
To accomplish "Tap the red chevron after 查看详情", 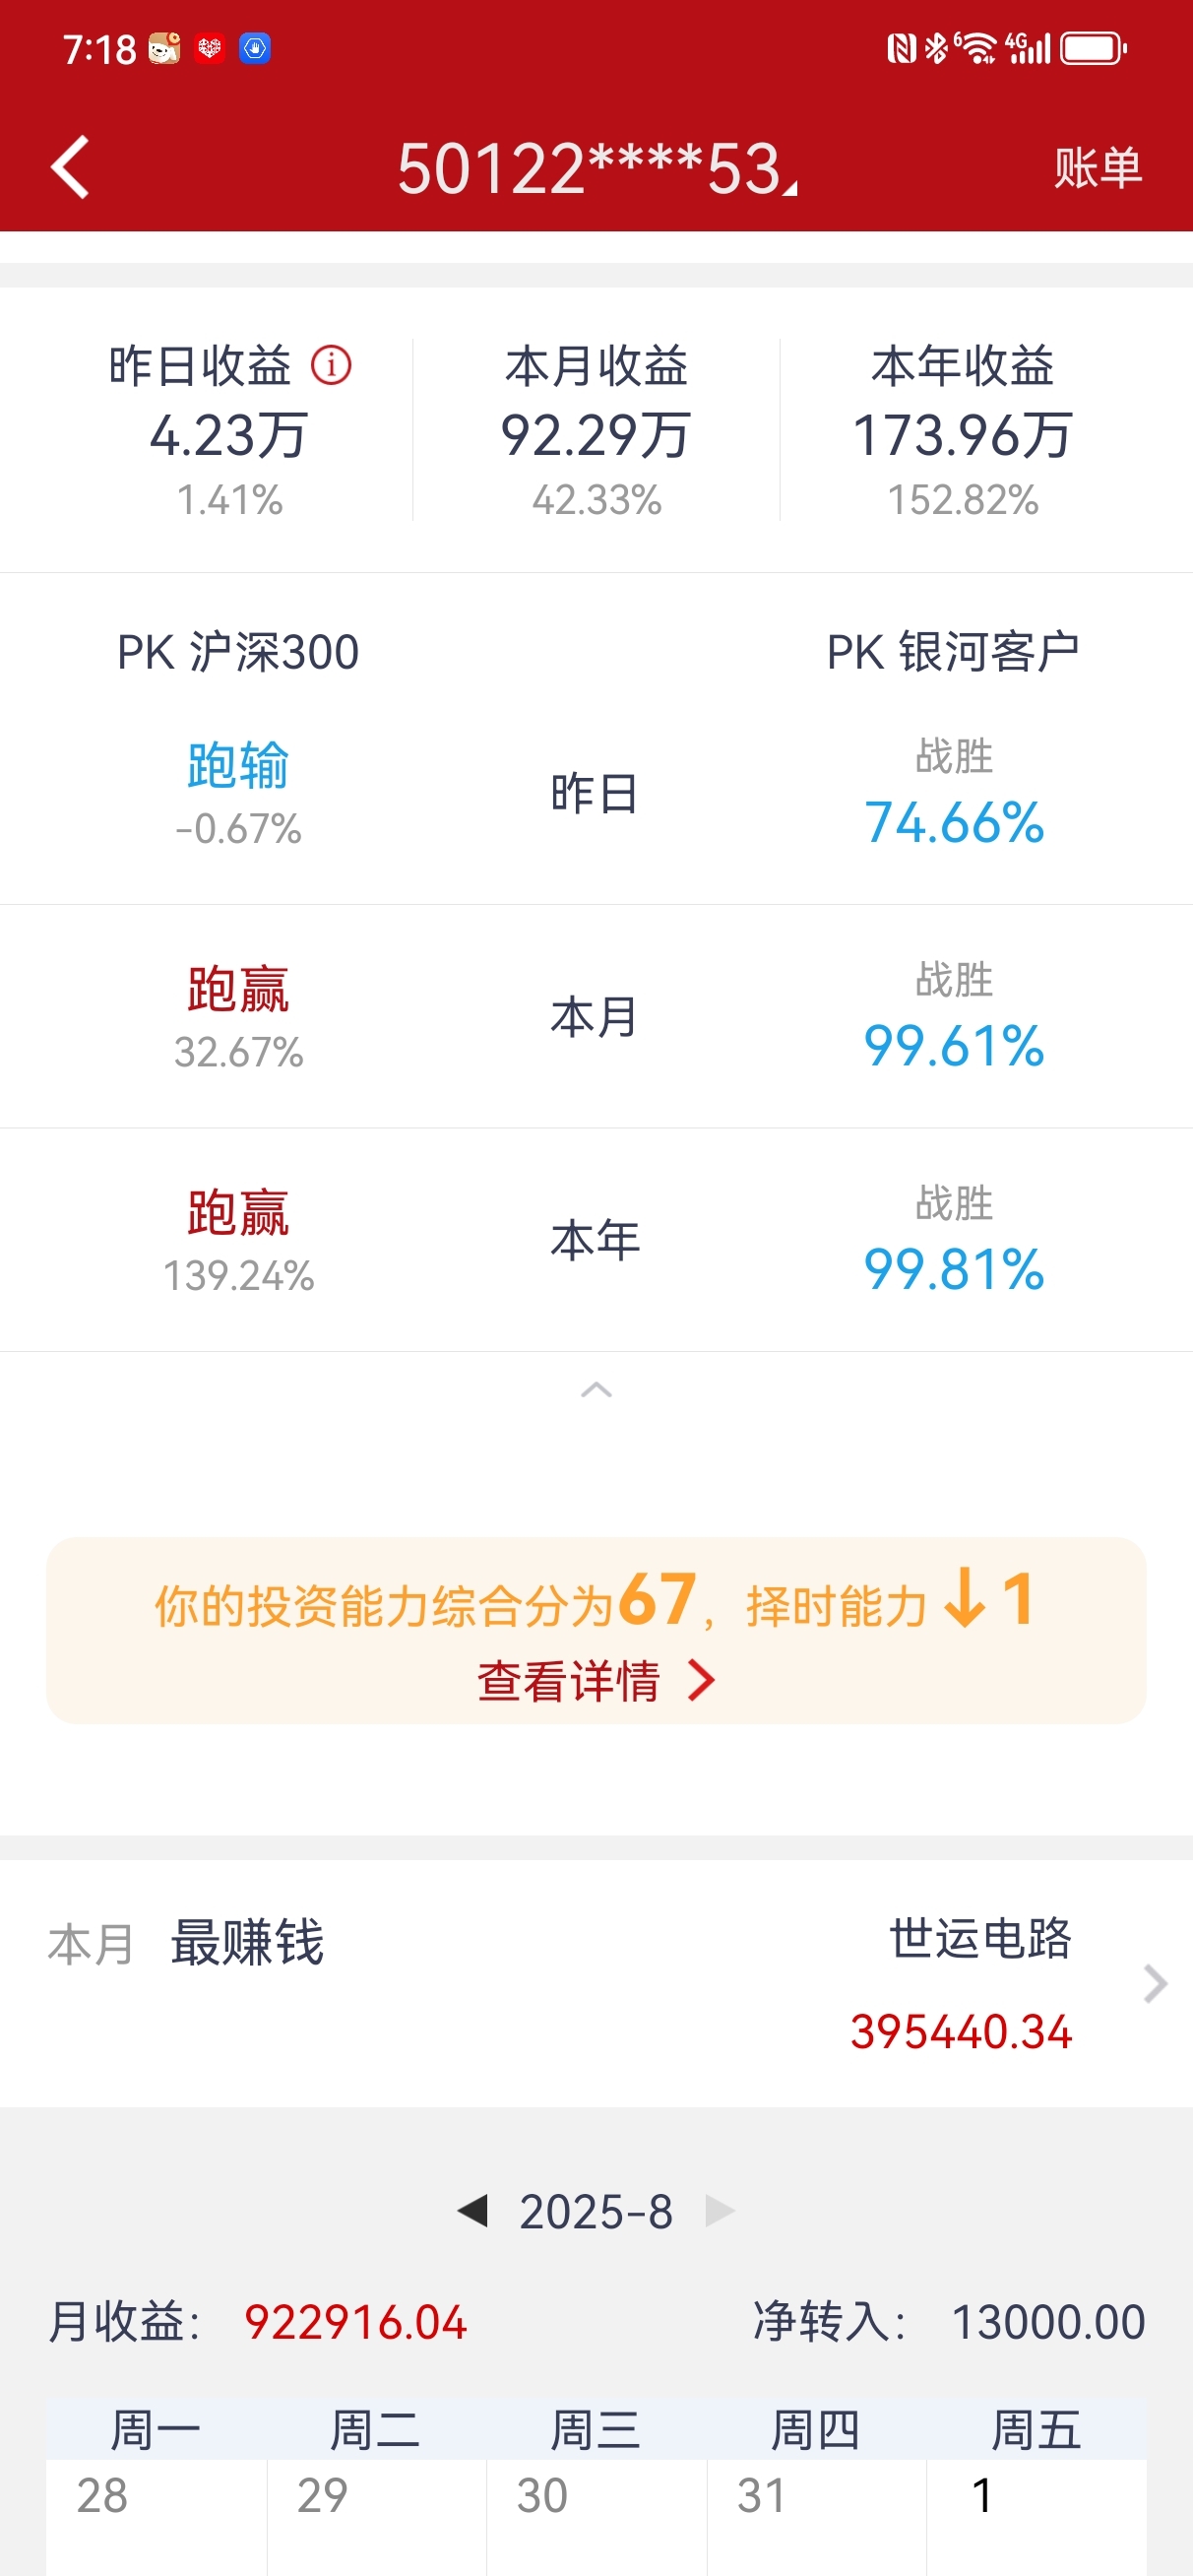I will 701,1680.
